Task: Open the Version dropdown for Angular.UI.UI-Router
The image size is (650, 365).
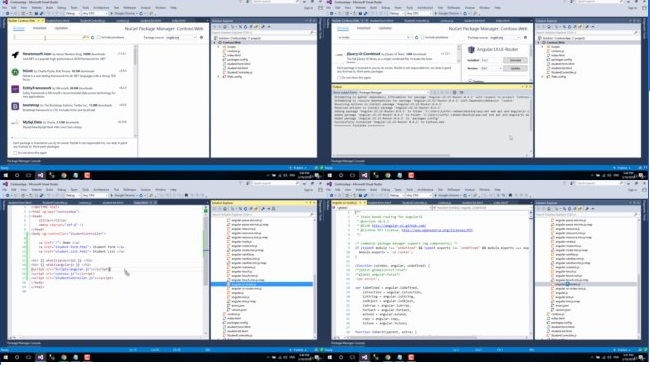Action: click(491, 68)
